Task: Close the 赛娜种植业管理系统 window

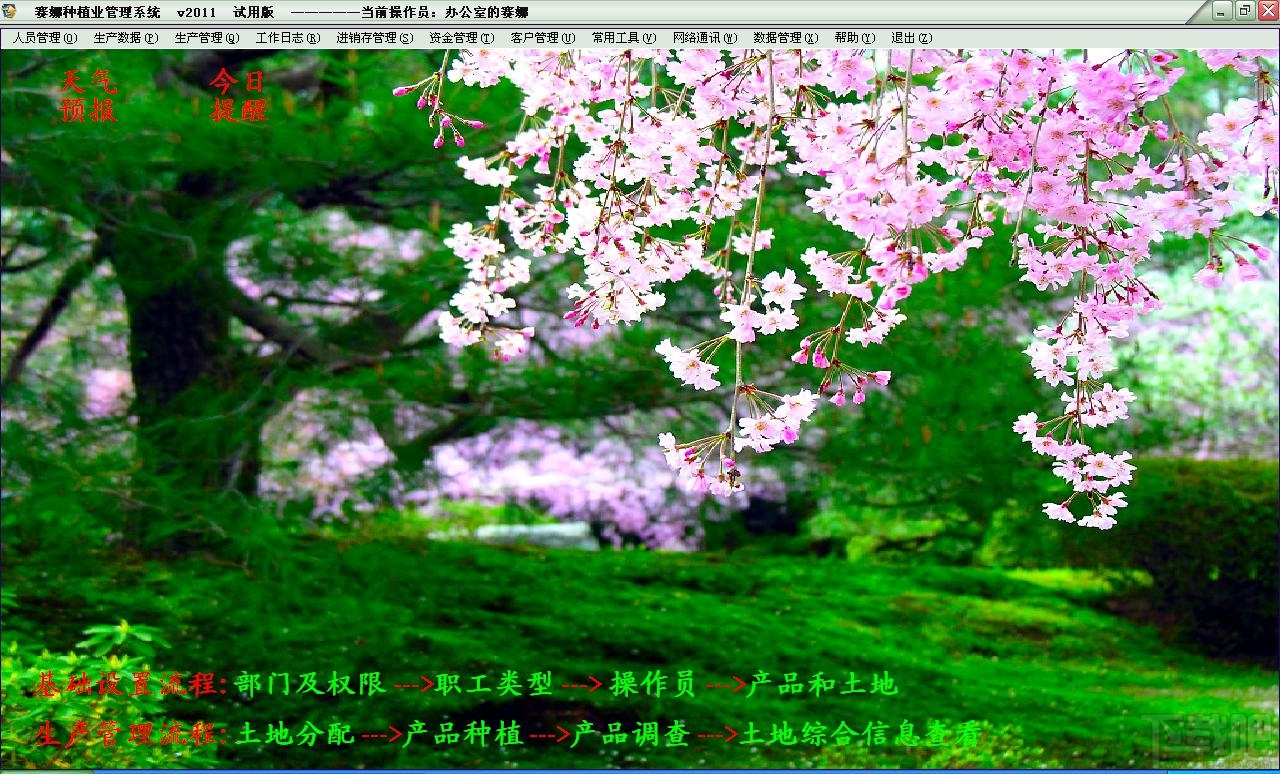Action: click(1267, 11)
